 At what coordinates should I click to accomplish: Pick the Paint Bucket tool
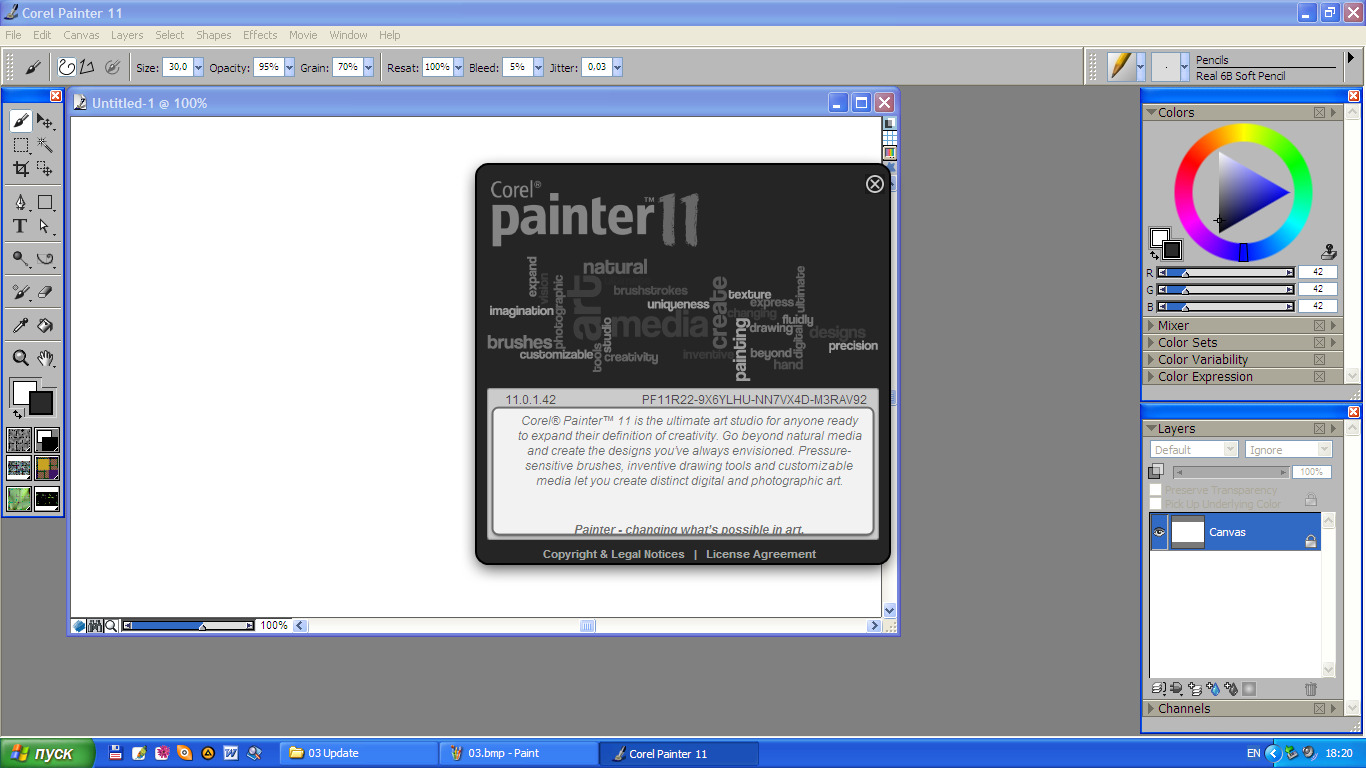(x=45, y=325)
